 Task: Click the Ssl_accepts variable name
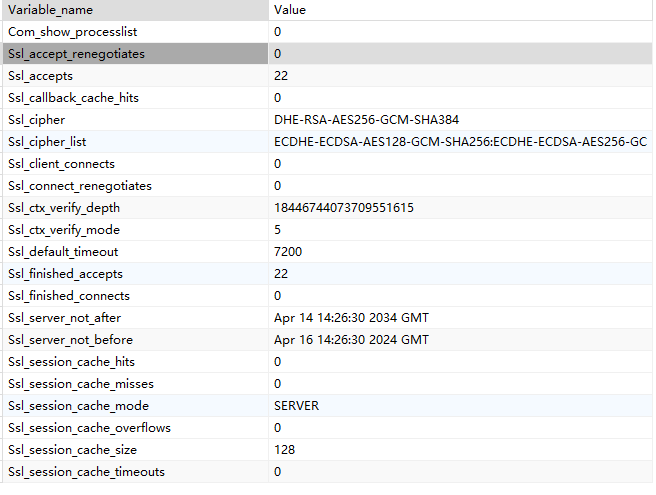click(x=40, y=76)
